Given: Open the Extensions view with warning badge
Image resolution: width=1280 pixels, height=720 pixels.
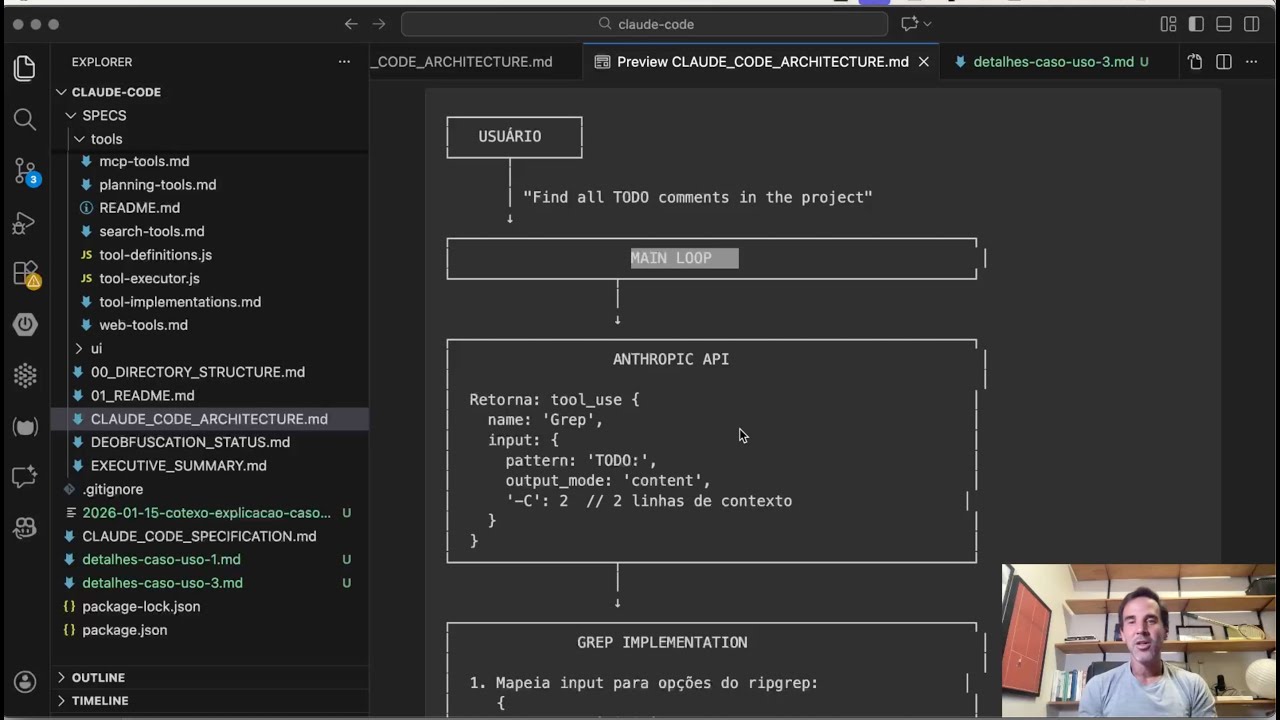Looking at the screenshot, I should [25, 273].
